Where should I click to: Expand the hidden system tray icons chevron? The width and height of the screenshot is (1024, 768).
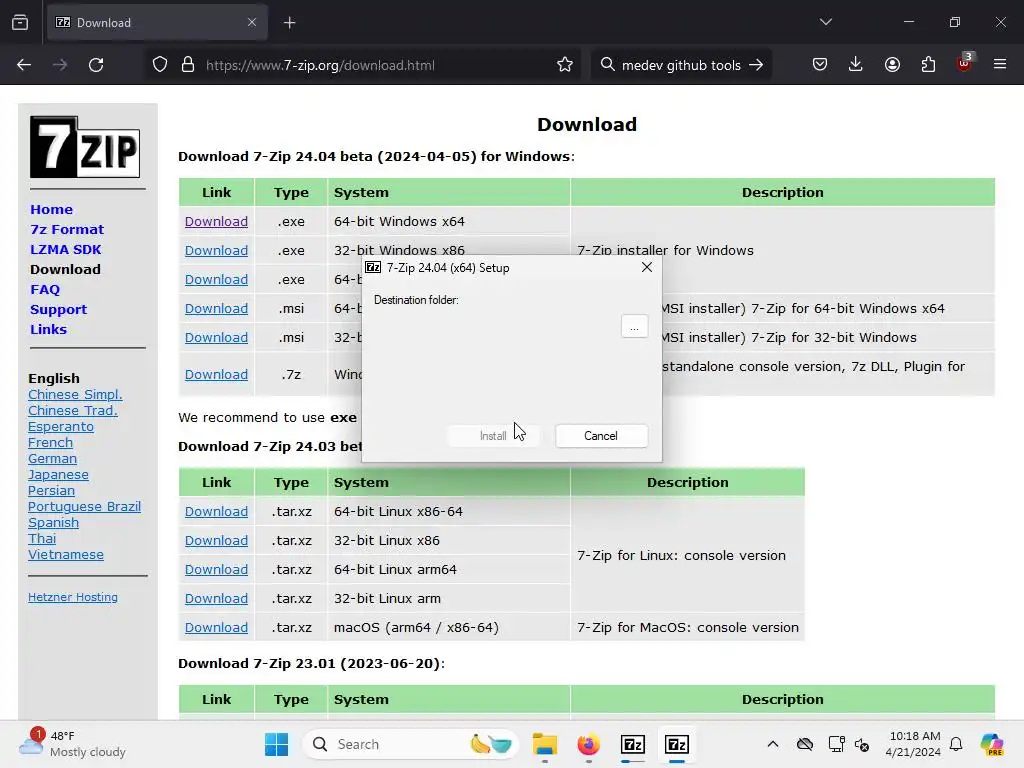click(x=773, y=744)
